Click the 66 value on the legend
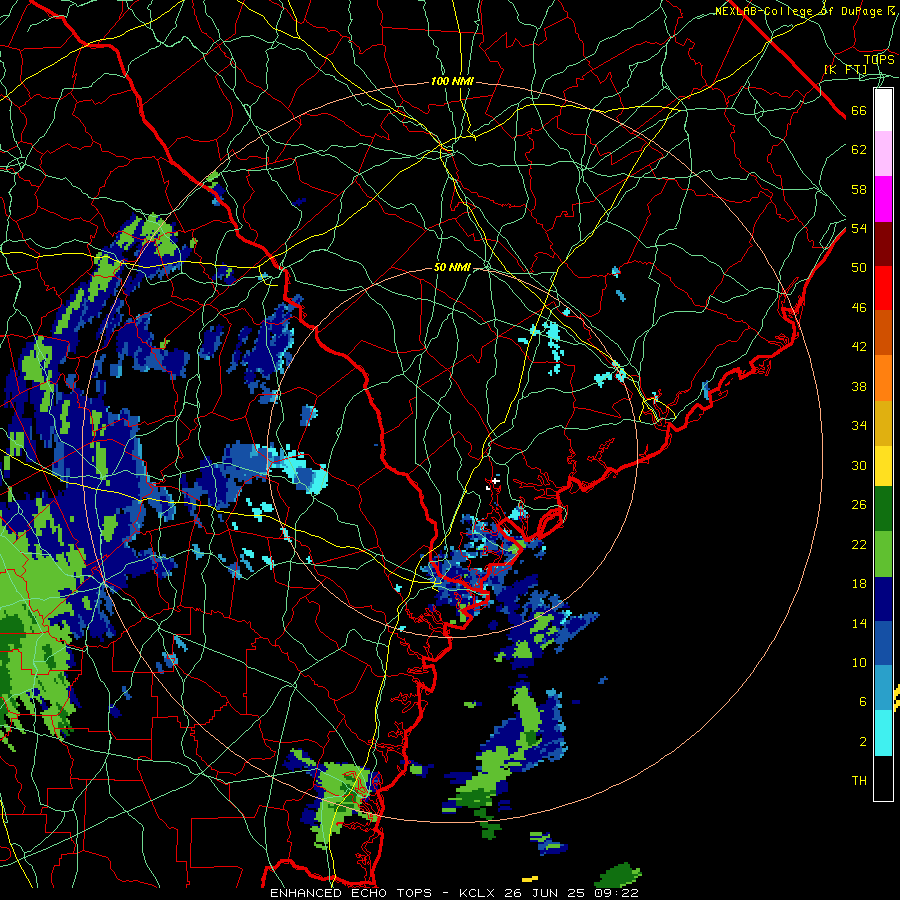Screen dimensions: 900x900 tap(859, 110)
